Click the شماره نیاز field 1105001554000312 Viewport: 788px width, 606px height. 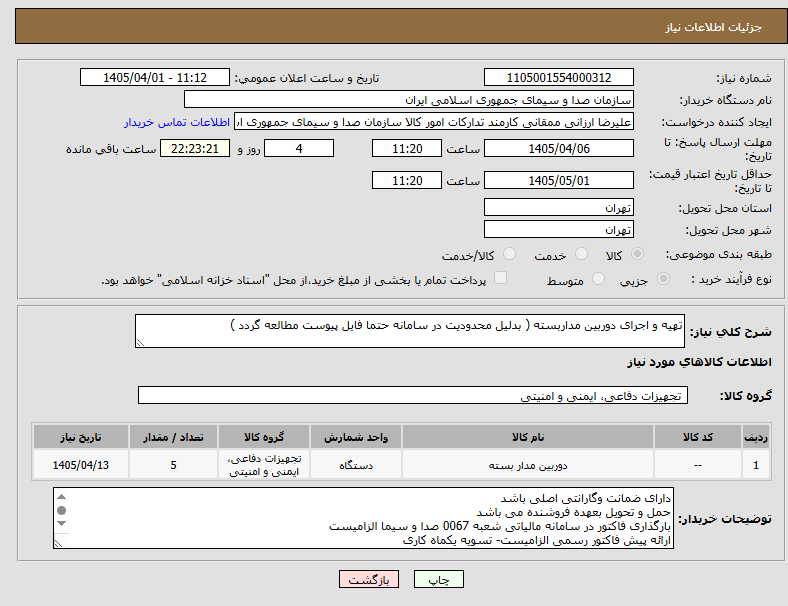click(x=559, y=77)
